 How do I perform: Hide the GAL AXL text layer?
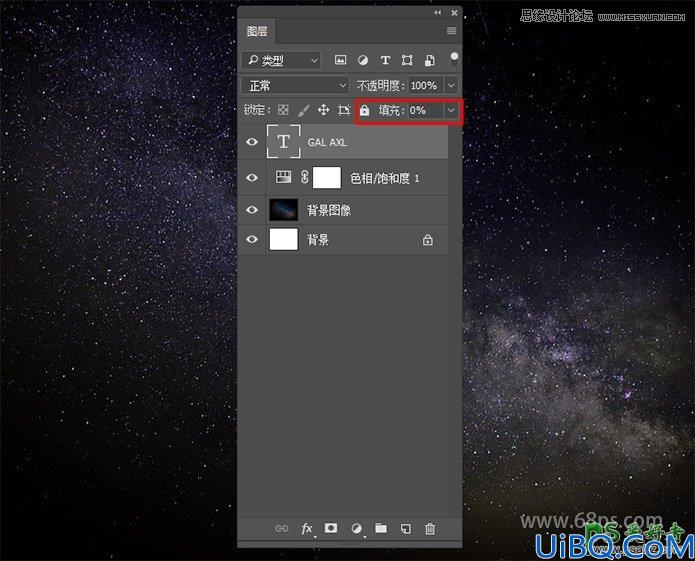pyautogui.click(x=252, y=142)
